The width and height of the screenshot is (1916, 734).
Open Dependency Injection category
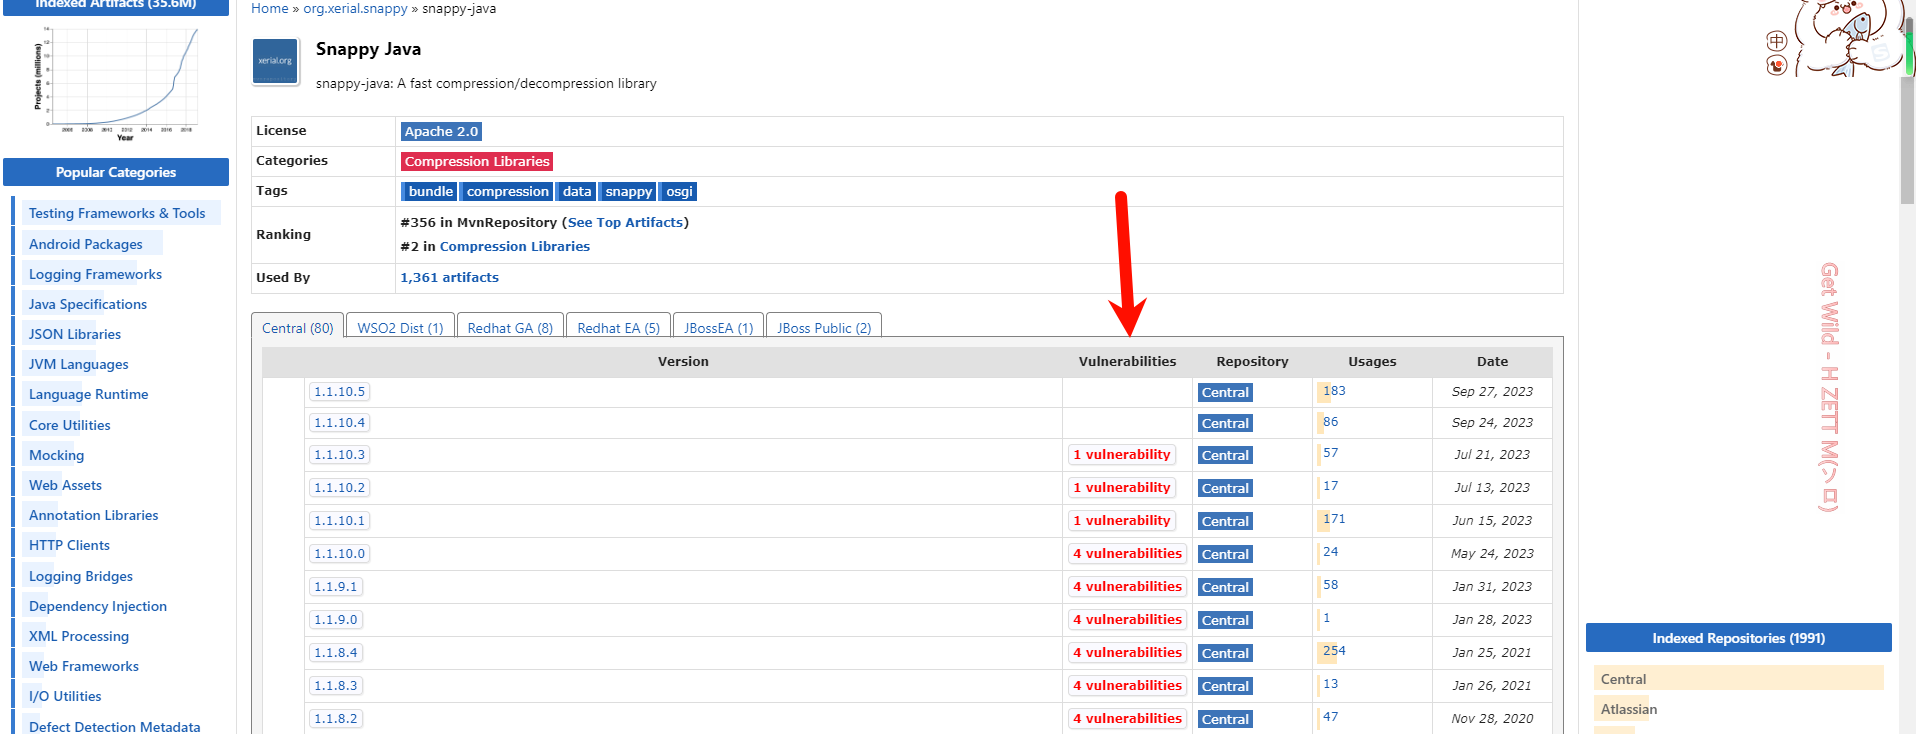pos(97,606)
